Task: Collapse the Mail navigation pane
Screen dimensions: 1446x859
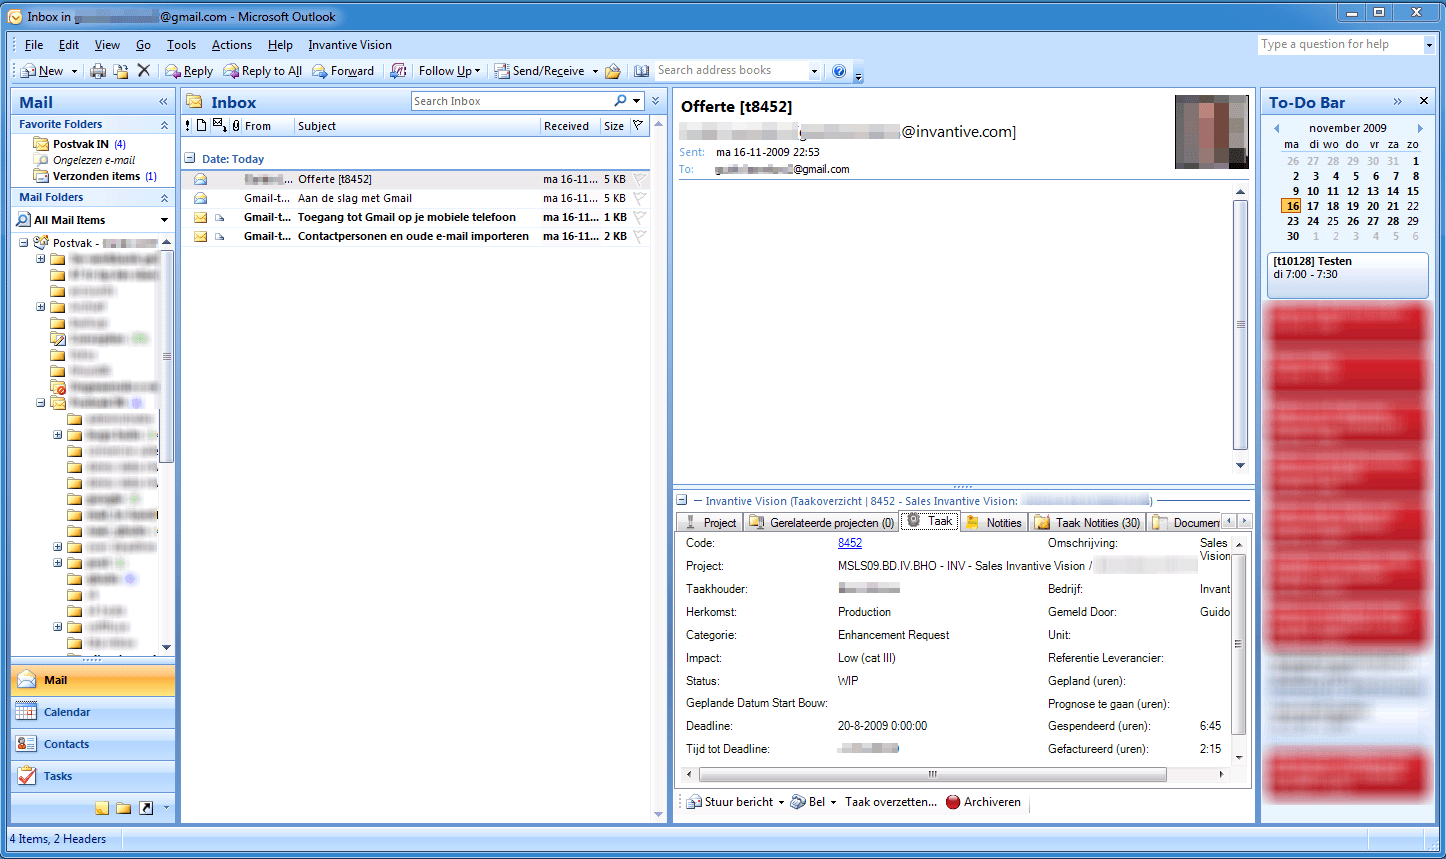Action: pos(163,102)
